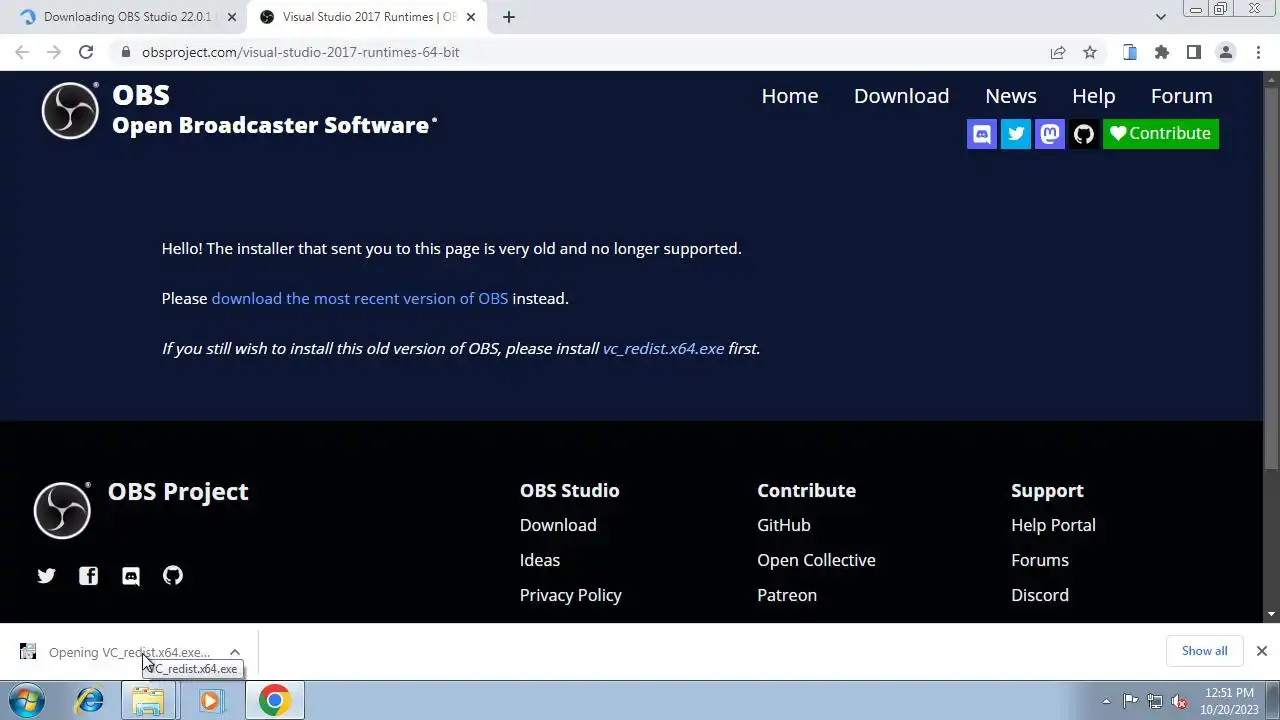This screenshot has height=720, width=1280.
Task: Click Show all downloads button
Action: click(1204, 651)
